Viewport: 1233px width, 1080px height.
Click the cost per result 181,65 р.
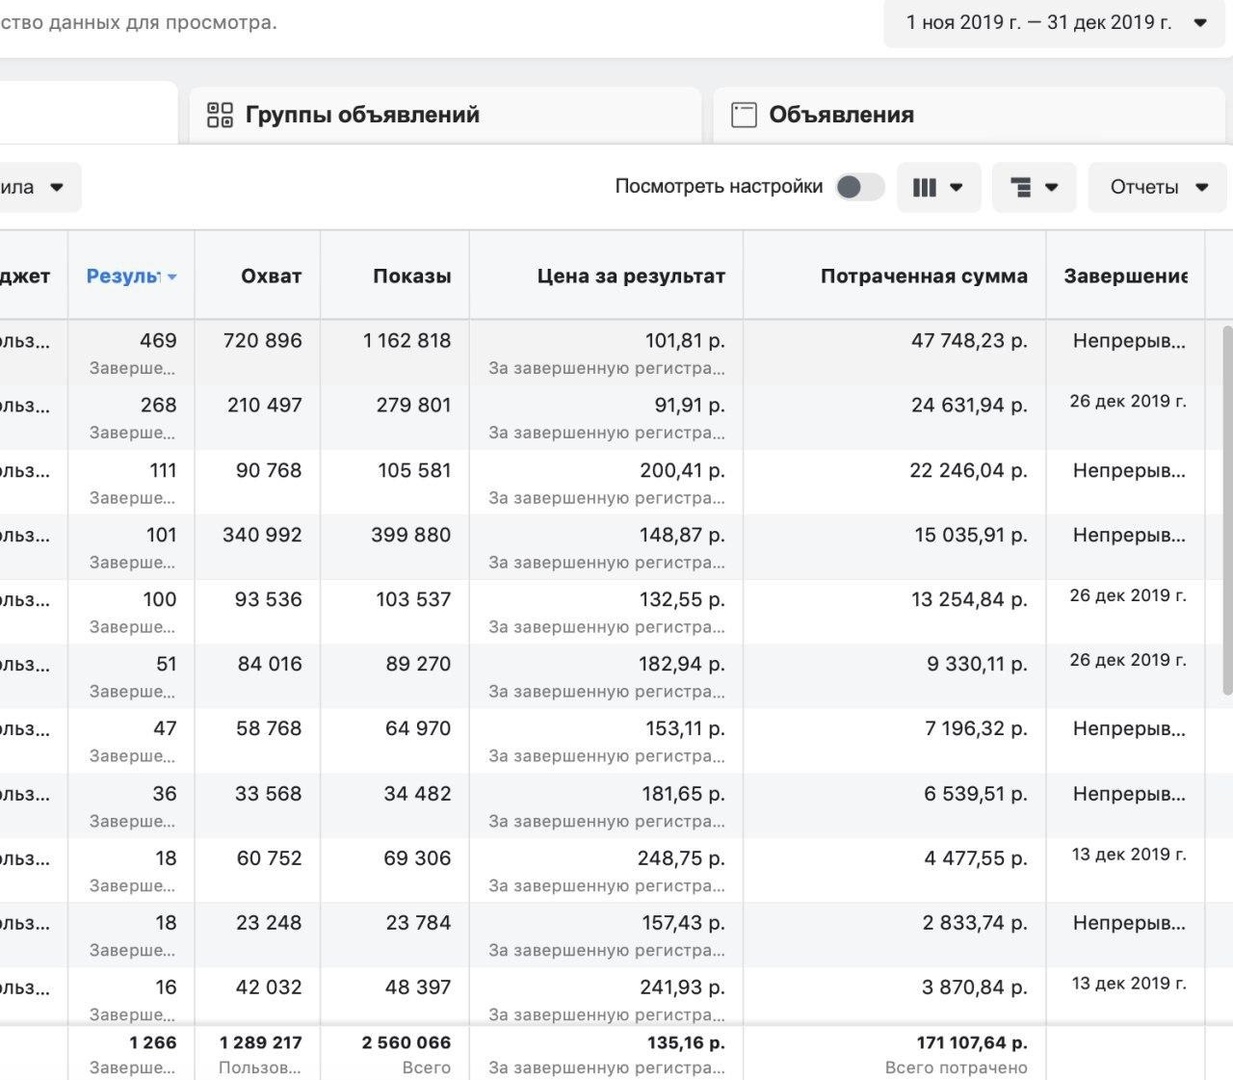click(684, 794)
